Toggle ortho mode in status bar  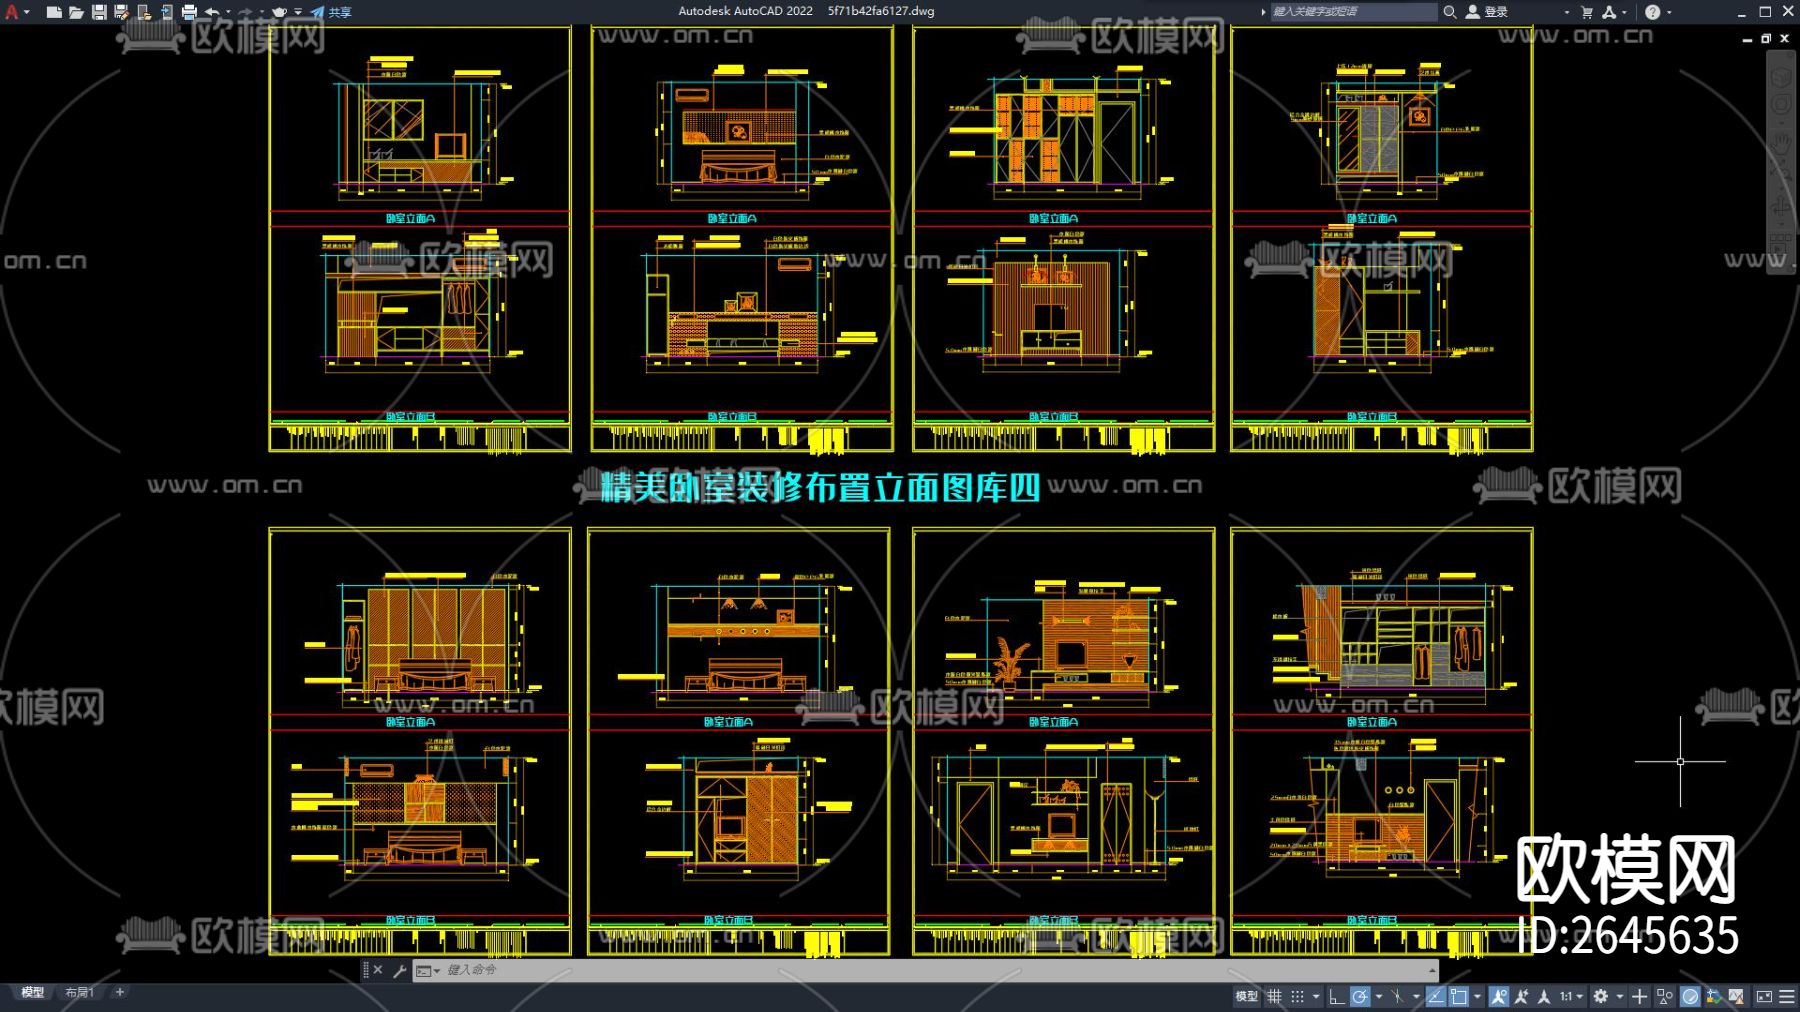click(1338, 997)
